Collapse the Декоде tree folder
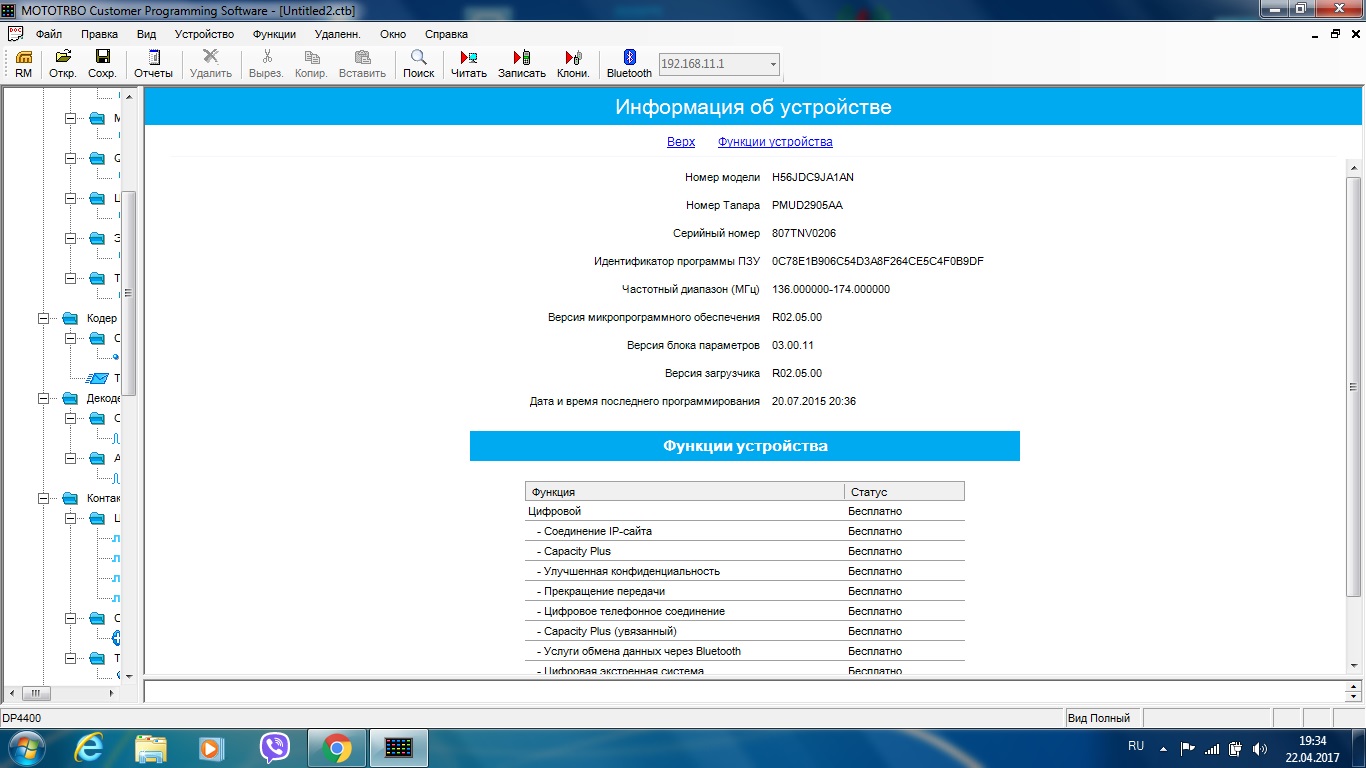This screenshot has height=768, width=1366. pos(44,398)
